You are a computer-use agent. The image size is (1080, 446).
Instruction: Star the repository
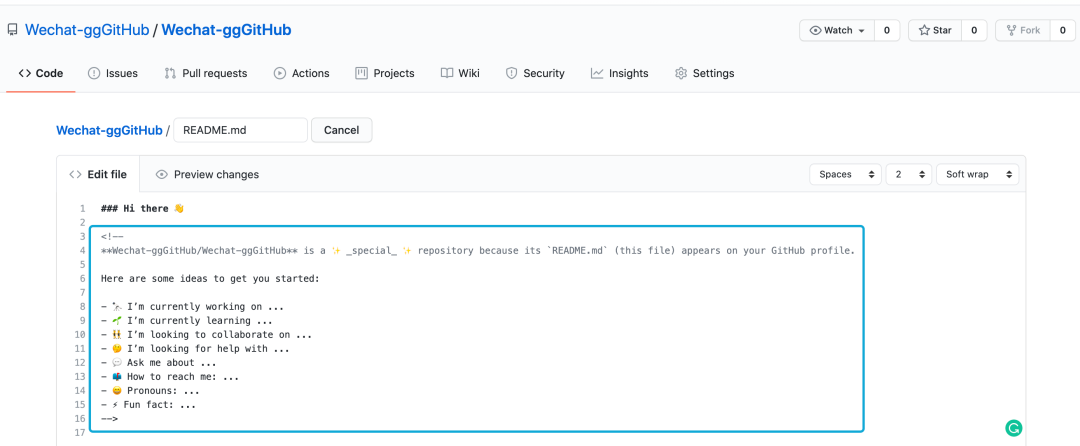[x=935, y=30]
